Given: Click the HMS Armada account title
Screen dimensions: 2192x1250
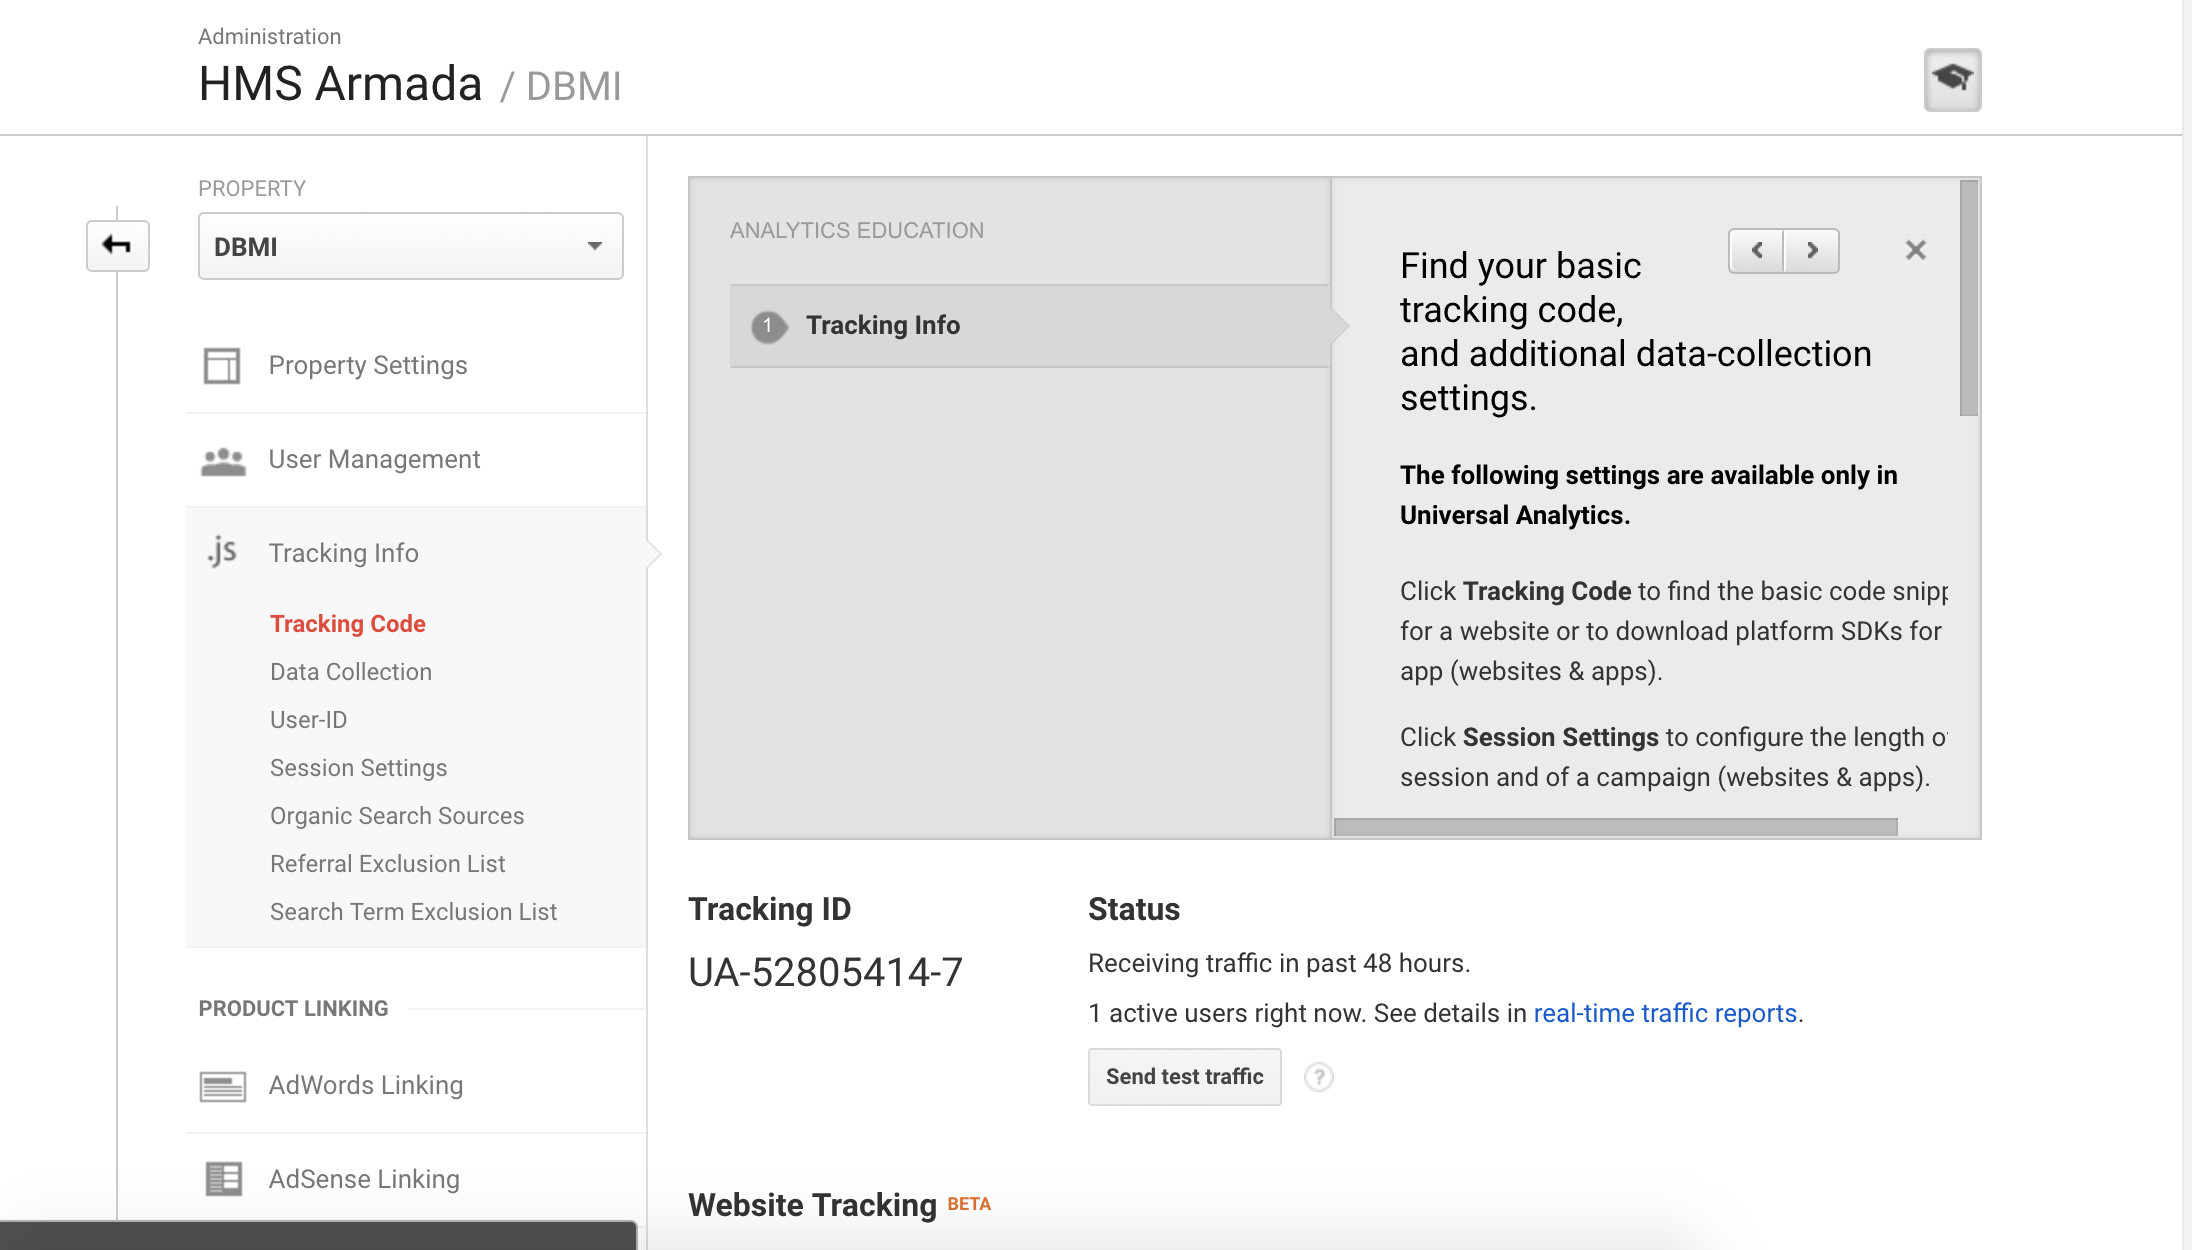Looking at the screenshot, I should click(341, 83).
